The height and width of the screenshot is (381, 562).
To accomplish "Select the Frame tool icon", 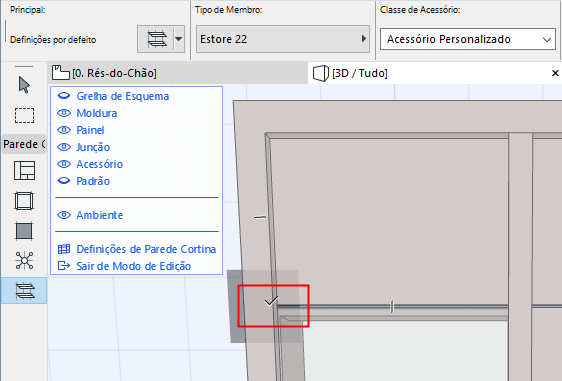I will (24, 201).
